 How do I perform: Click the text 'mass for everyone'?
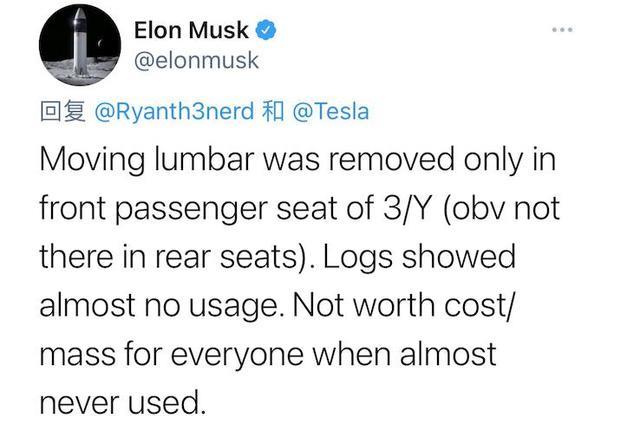coord(171,355)
